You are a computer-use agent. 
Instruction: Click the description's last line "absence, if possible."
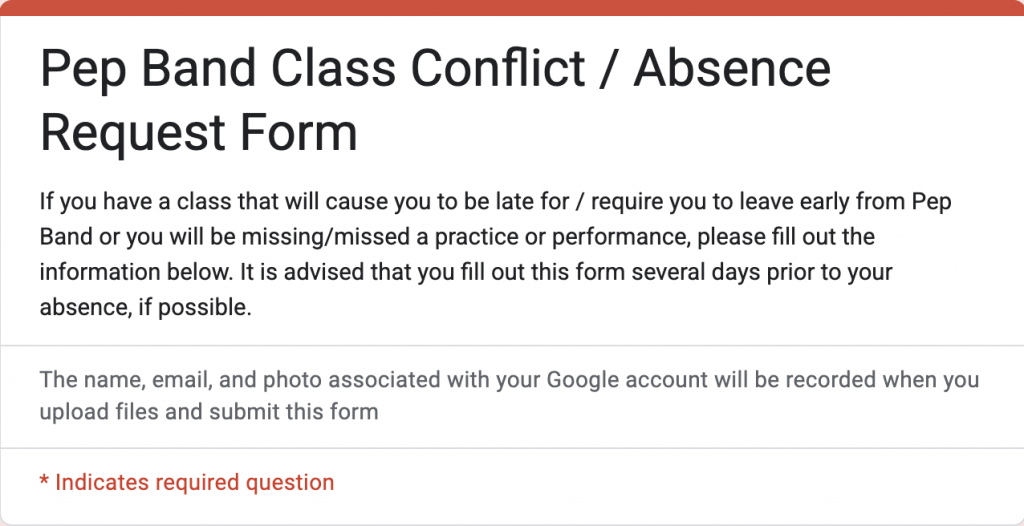click(x=145, y=307)
